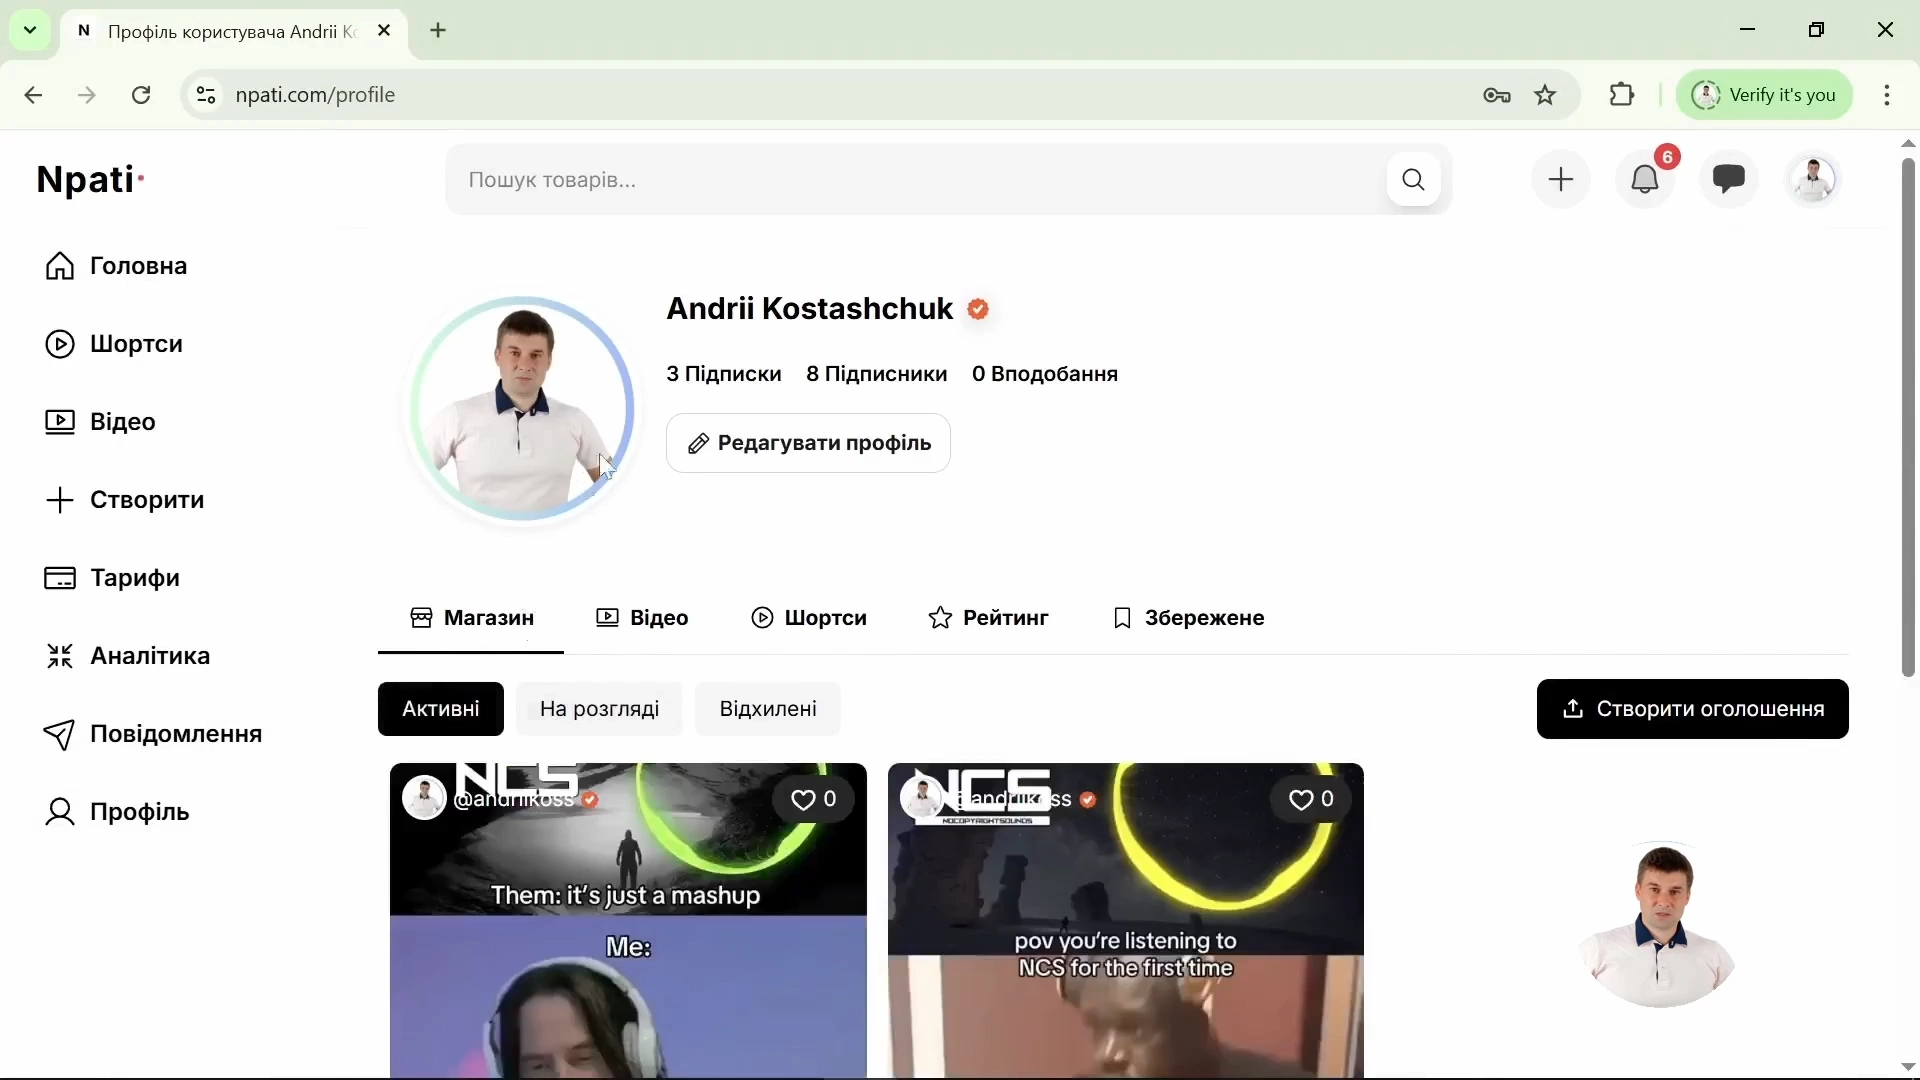Open the 8 Підписники list
Viewport: 1920px width, 1080px height.
(877, 375)
